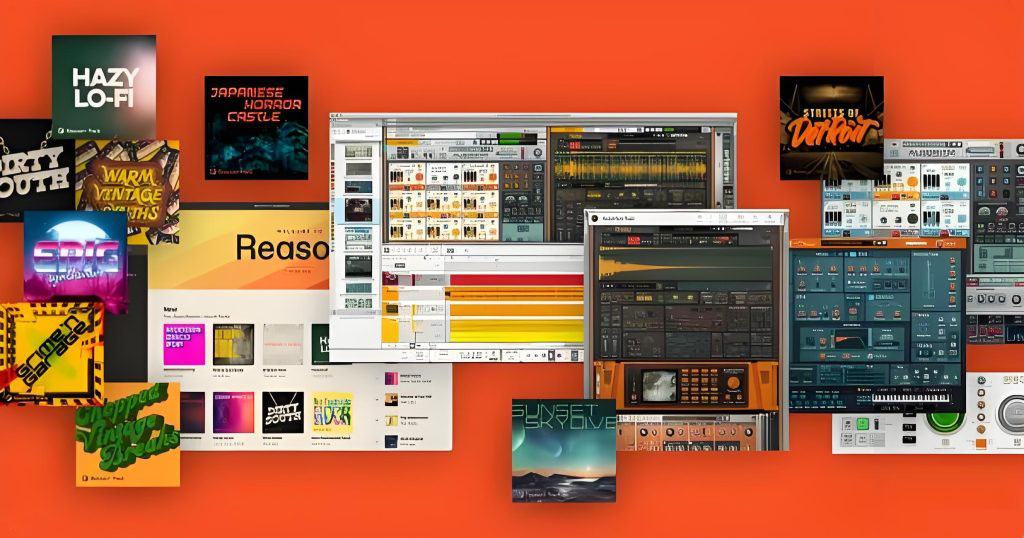Click the Grime & Garage pack artwork
The image size is (1024, 538).
pyautogui.click(x=50, y=352)
